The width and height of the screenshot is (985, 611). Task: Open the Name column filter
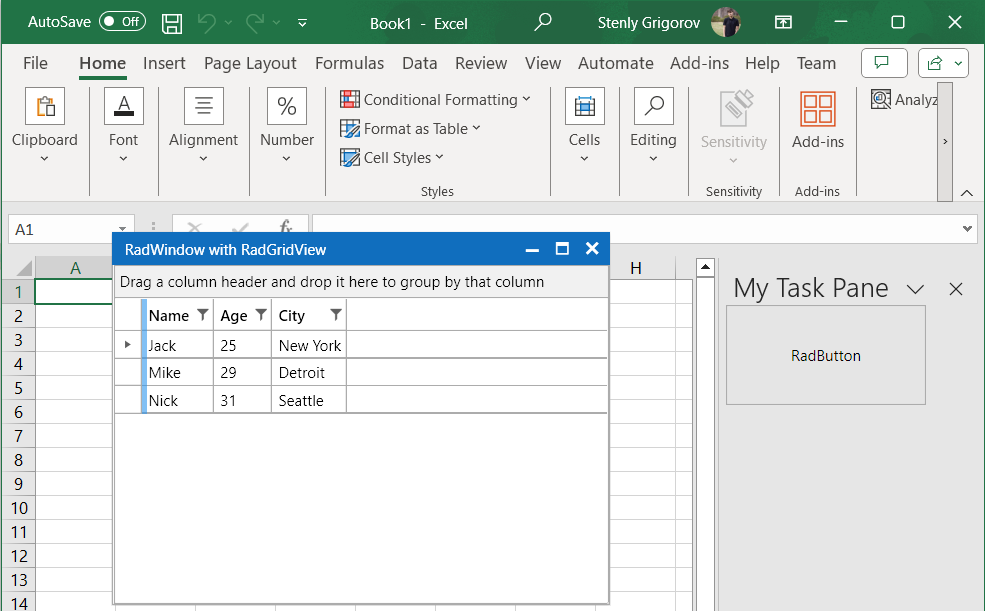coord(203,315)
